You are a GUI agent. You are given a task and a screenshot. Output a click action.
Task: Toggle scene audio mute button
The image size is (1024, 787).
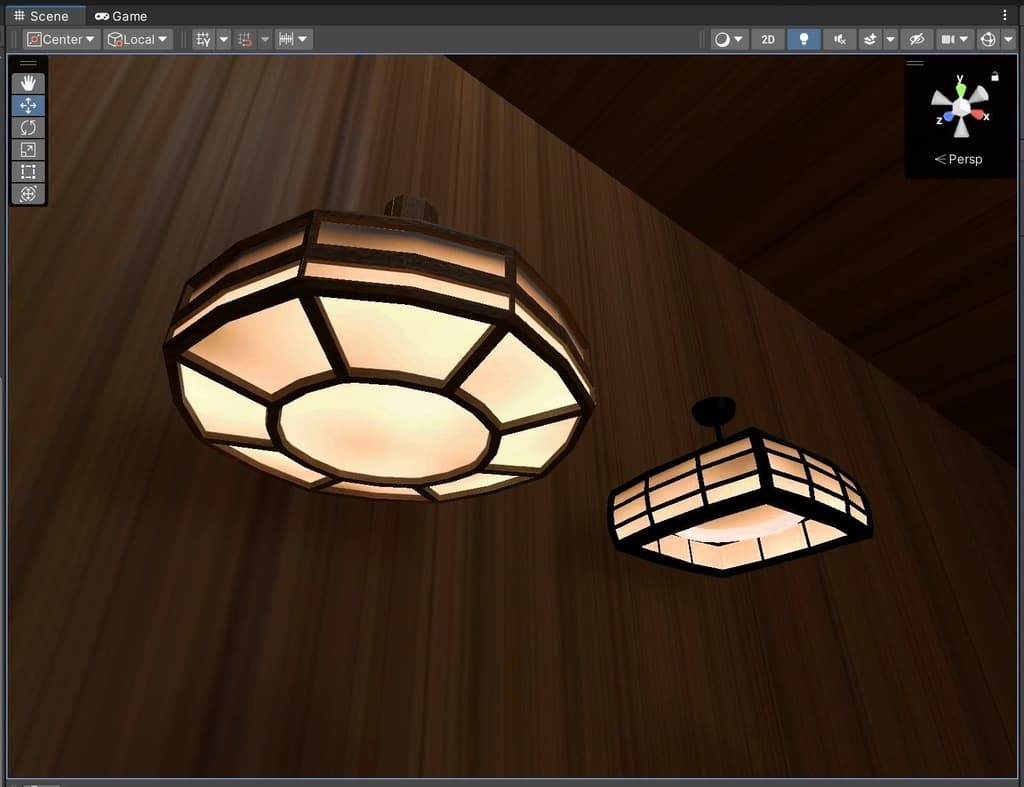840,39
